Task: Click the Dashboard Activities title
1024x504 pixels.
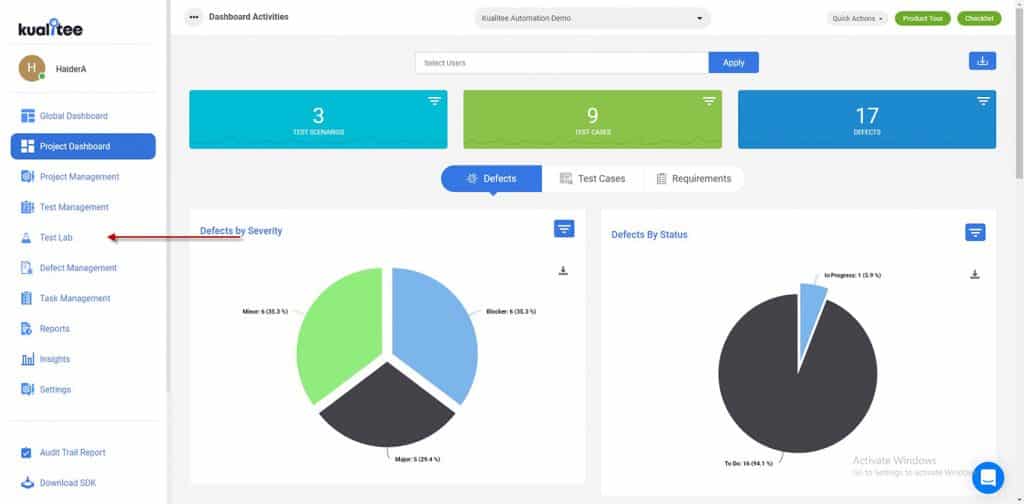Action: point(248,17)
